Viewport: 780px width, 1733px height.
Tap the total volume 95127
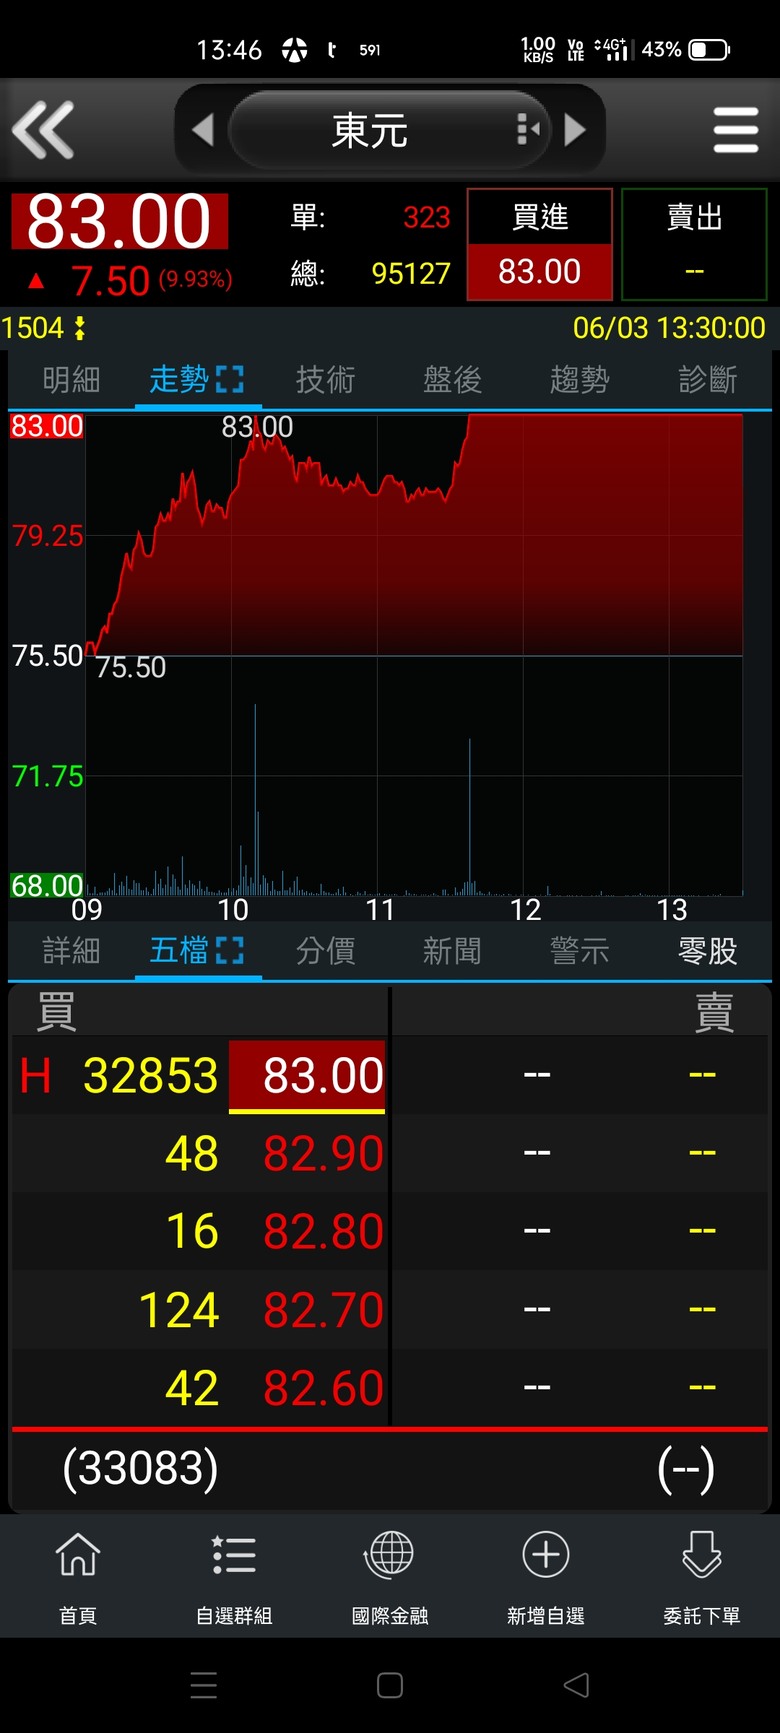(411, 273)
